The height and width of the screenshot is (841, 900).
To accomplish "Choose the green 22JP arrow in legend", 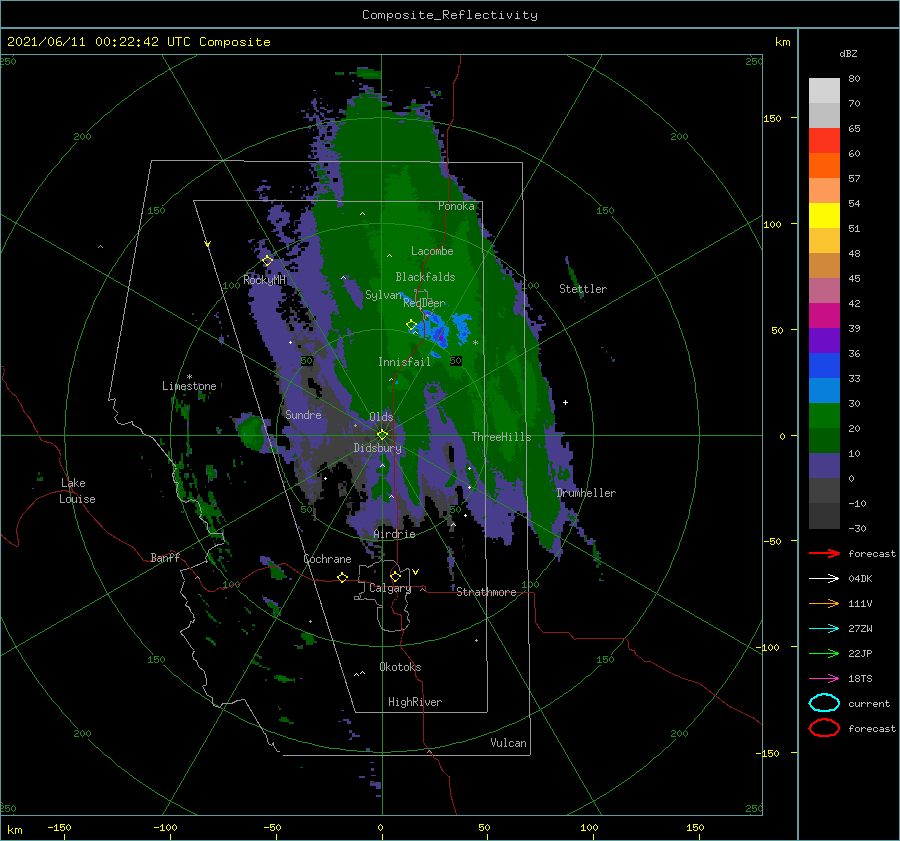I will click(824, 653).
